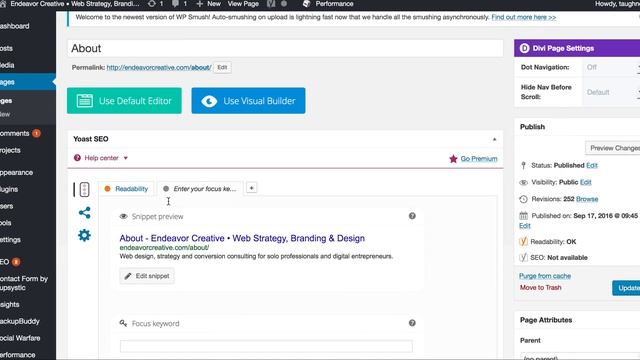Edit the Published on date link

click(x=525, y=226)
